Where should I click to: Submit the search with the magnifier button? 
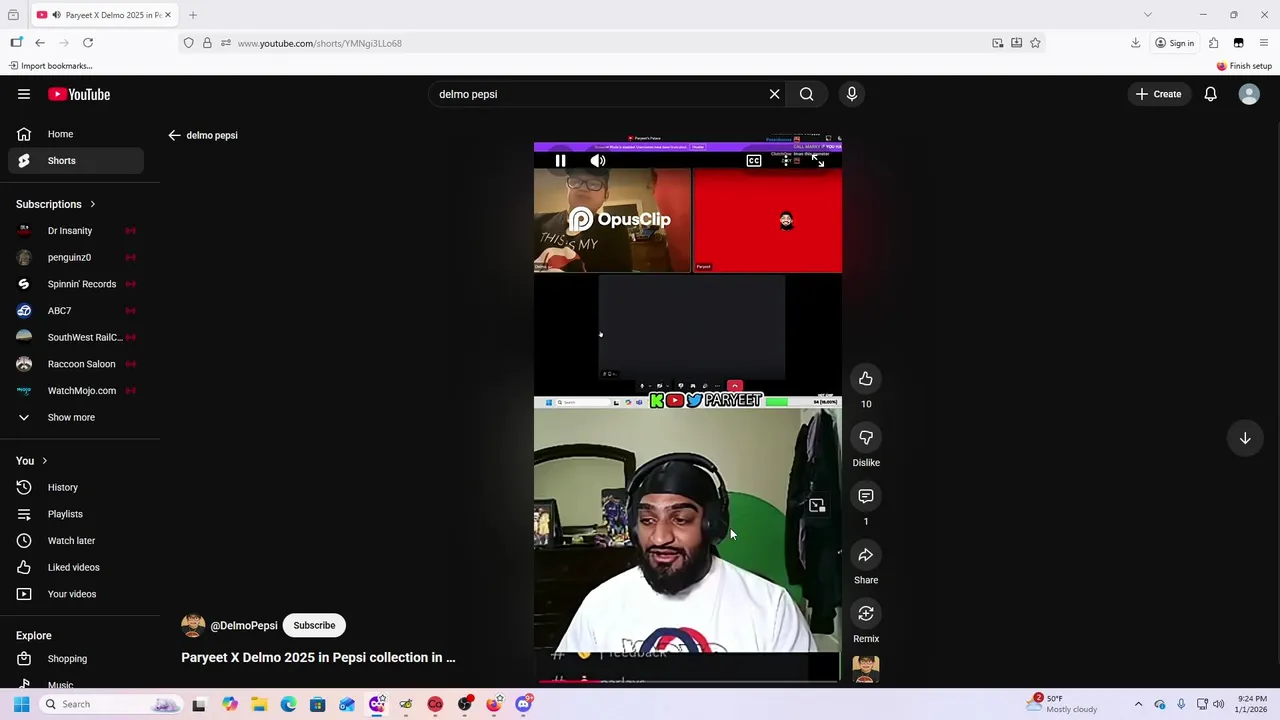tap(806, 94)
